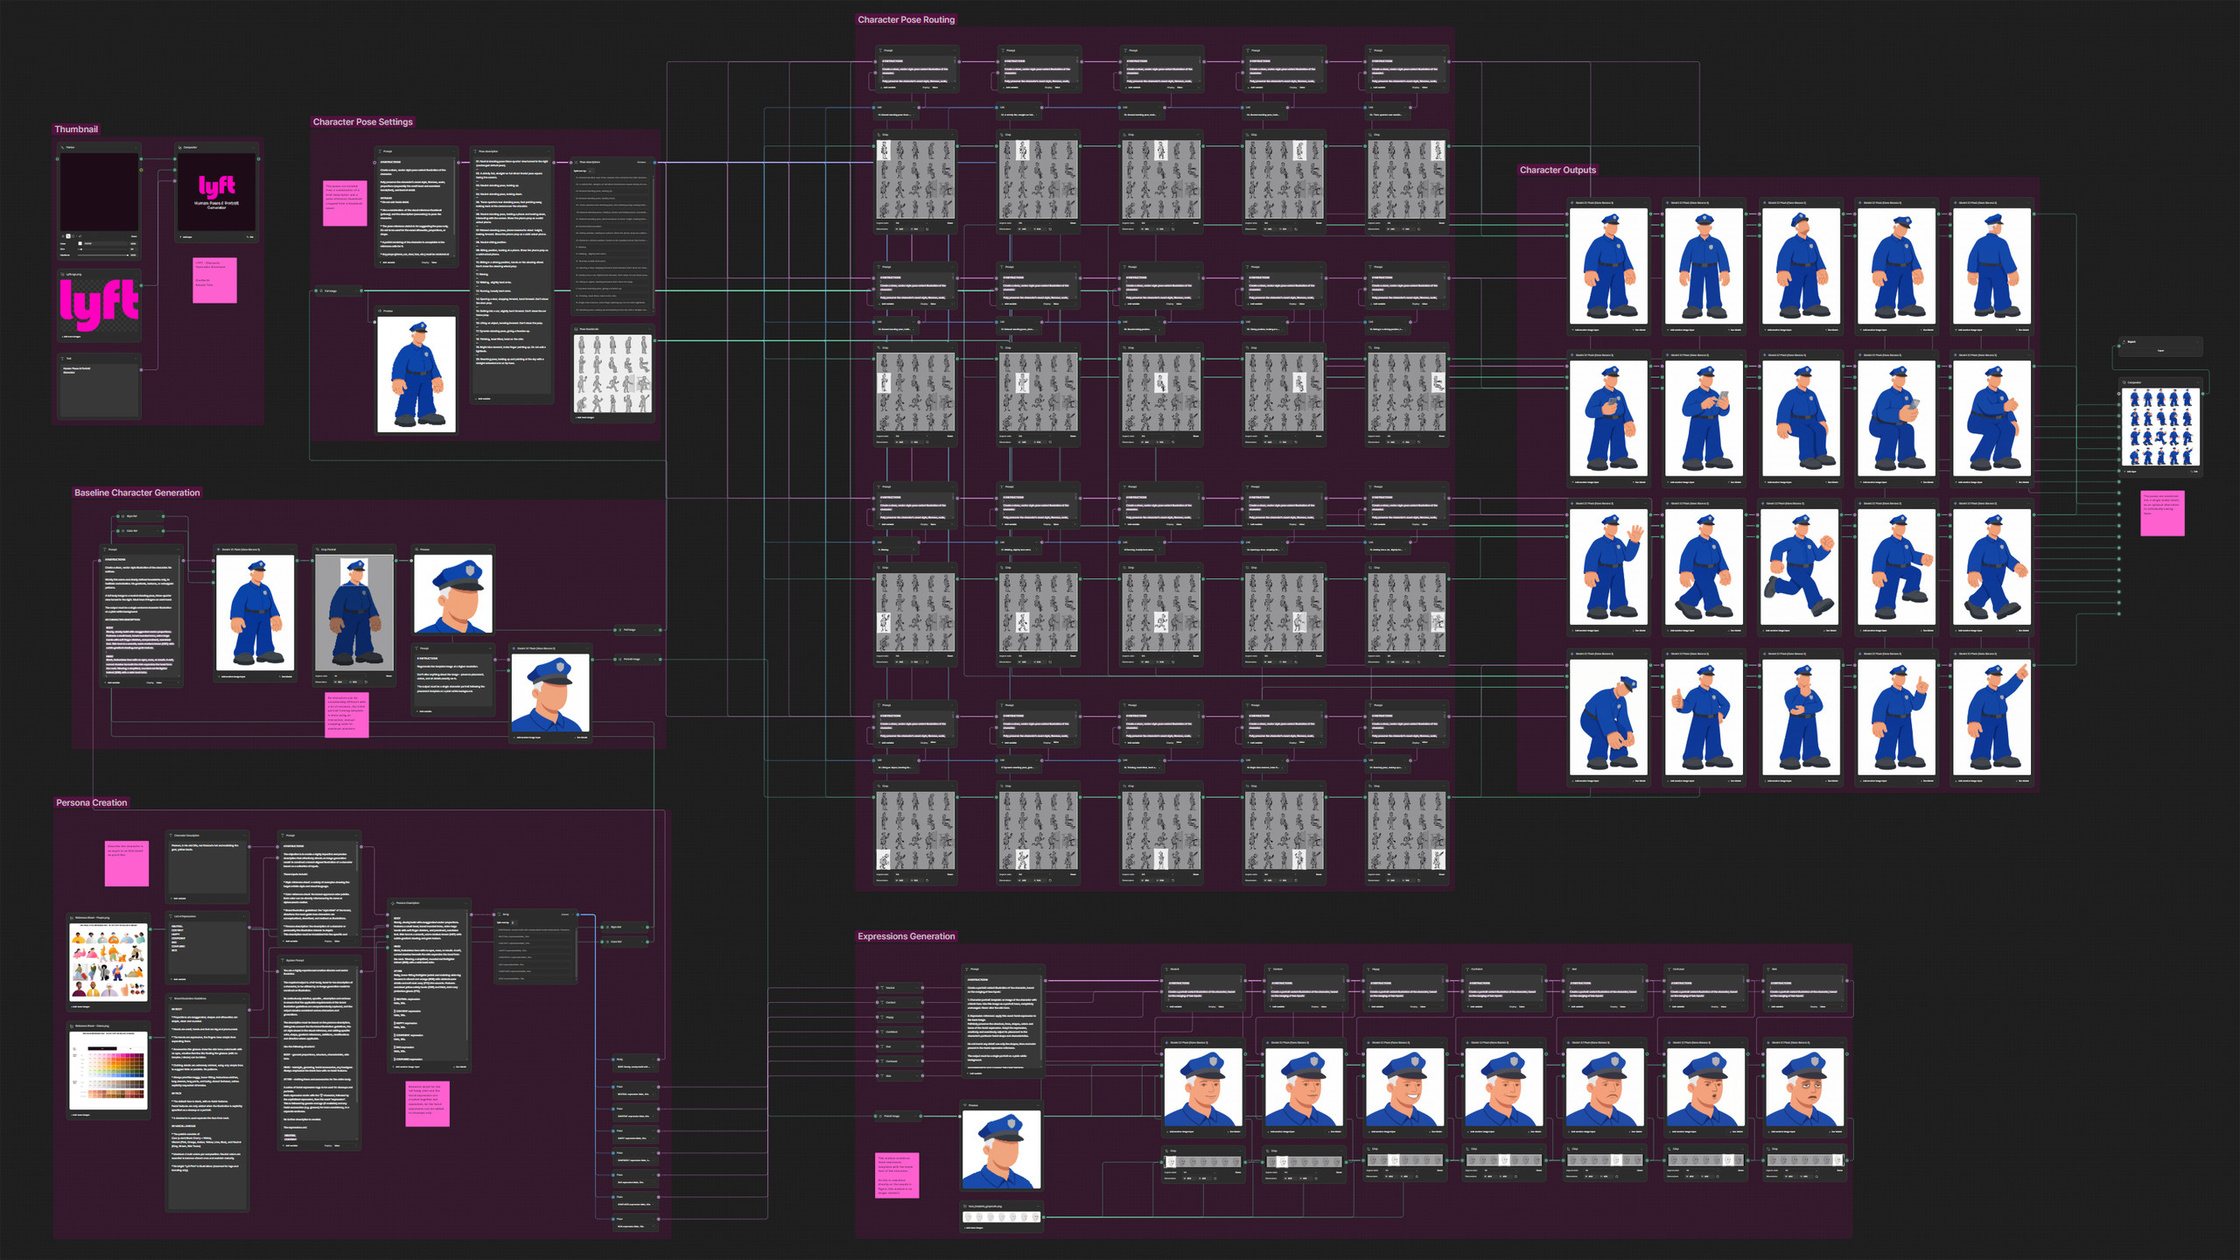
Task: Open the gray pose thumbnails sheet in Pose Settings
Action: pyautogui.click(x=613, y=373)
